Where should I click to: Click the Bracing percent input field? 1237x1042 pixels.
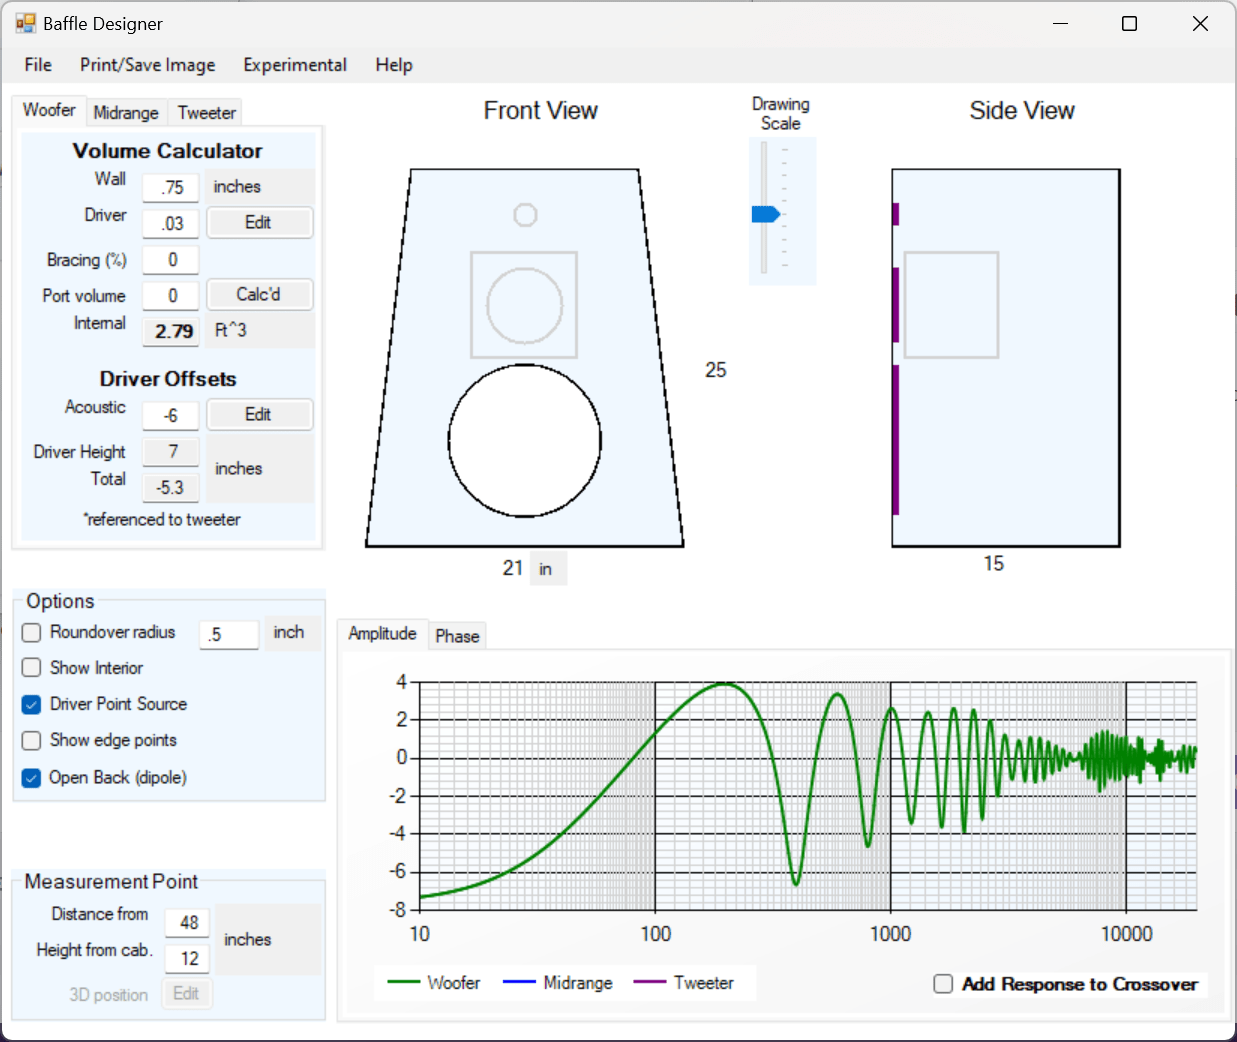(x=171, y=260)
